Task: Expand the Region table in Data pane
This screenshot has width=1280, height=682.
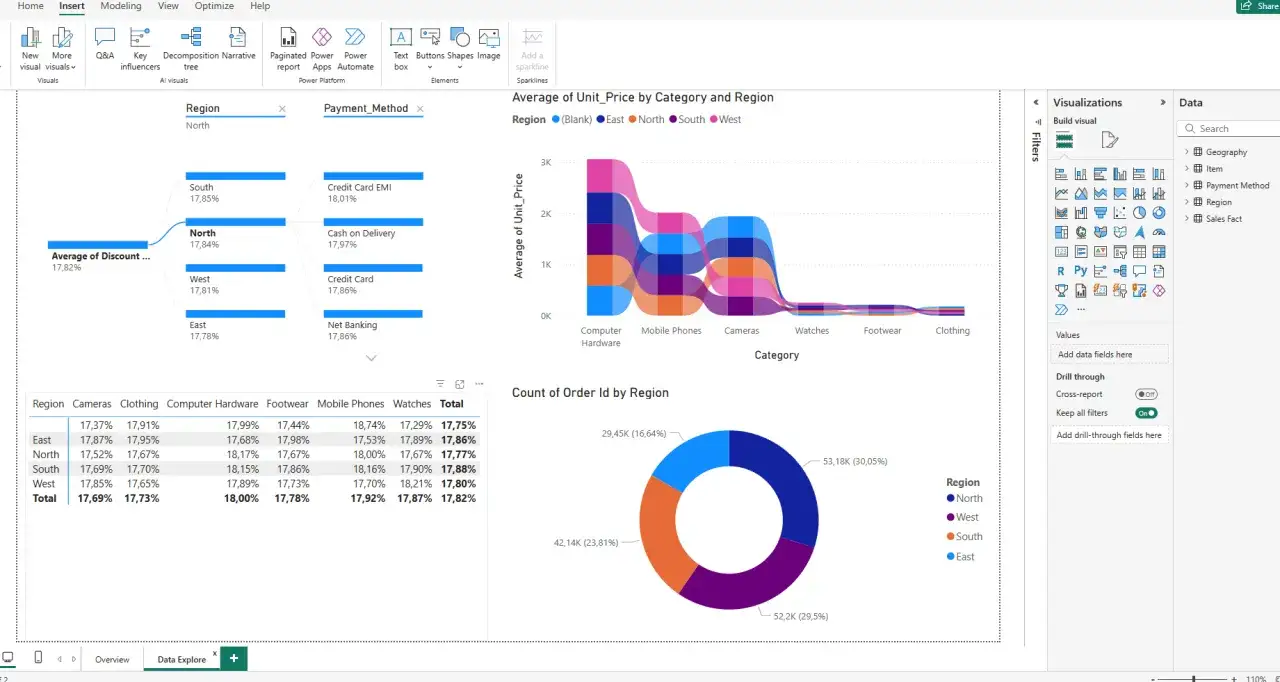Action: pyautogui.click(x=1187, y=202)
